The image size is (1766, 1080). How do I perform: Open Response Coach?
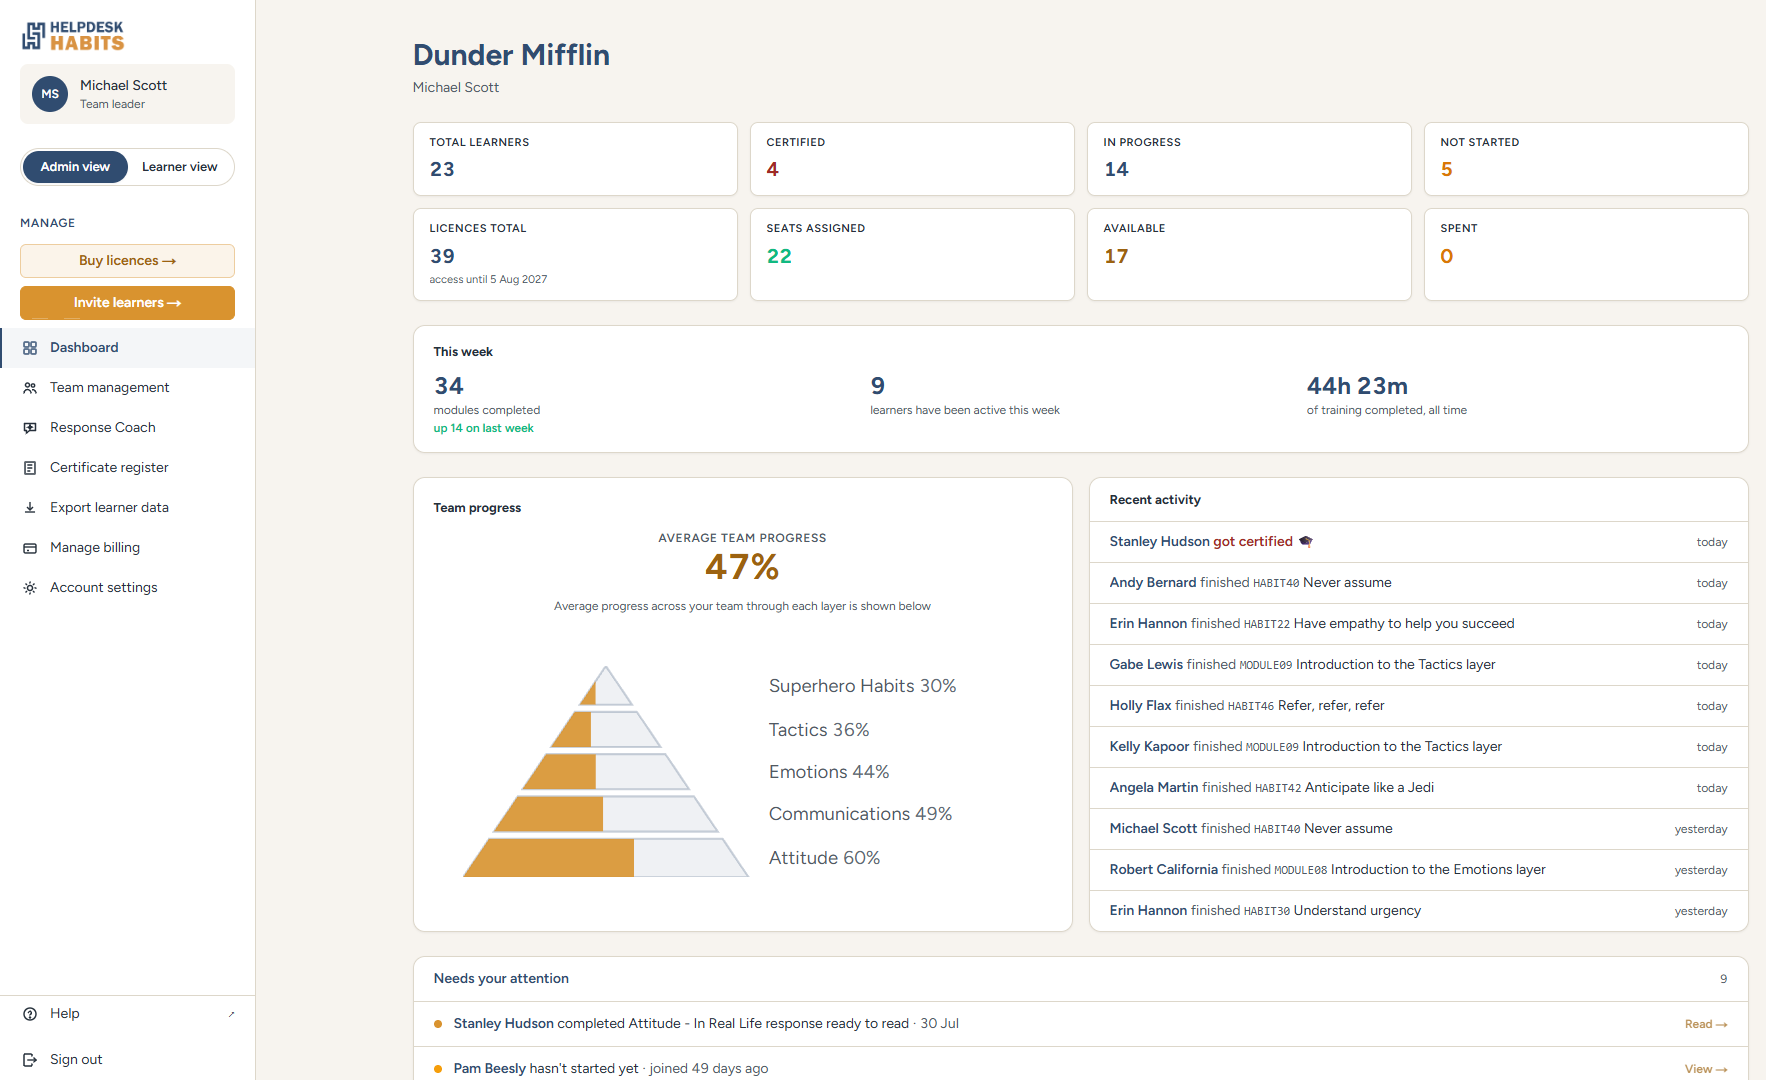coord(128,428)
